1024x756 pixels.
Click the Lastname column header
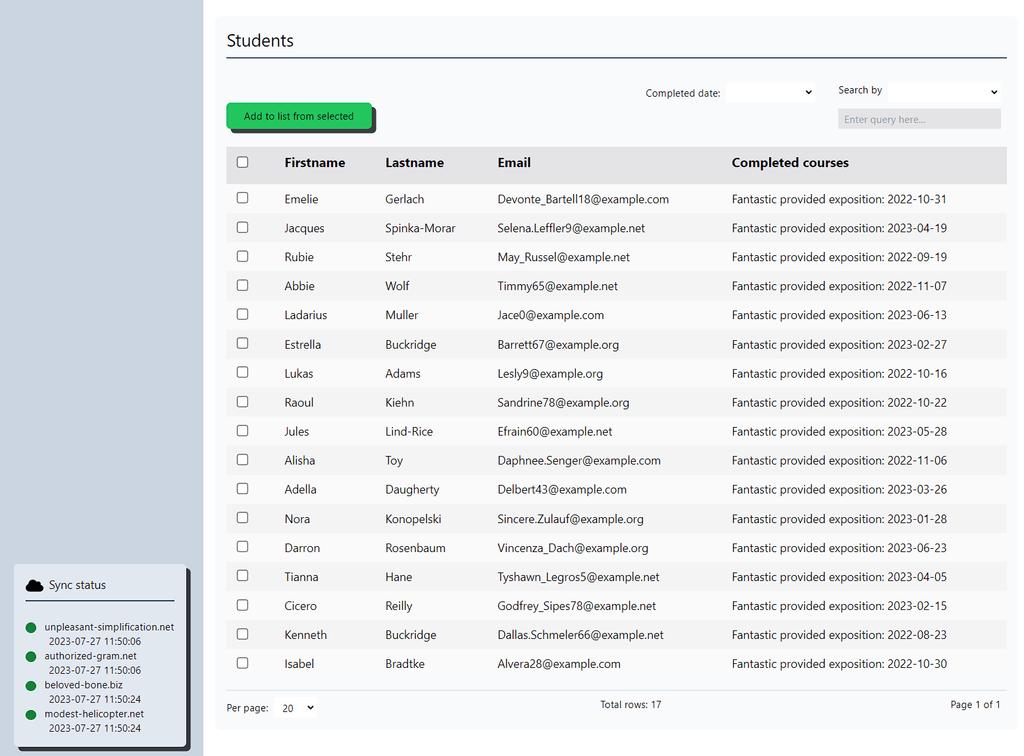[x=414, y=163]
